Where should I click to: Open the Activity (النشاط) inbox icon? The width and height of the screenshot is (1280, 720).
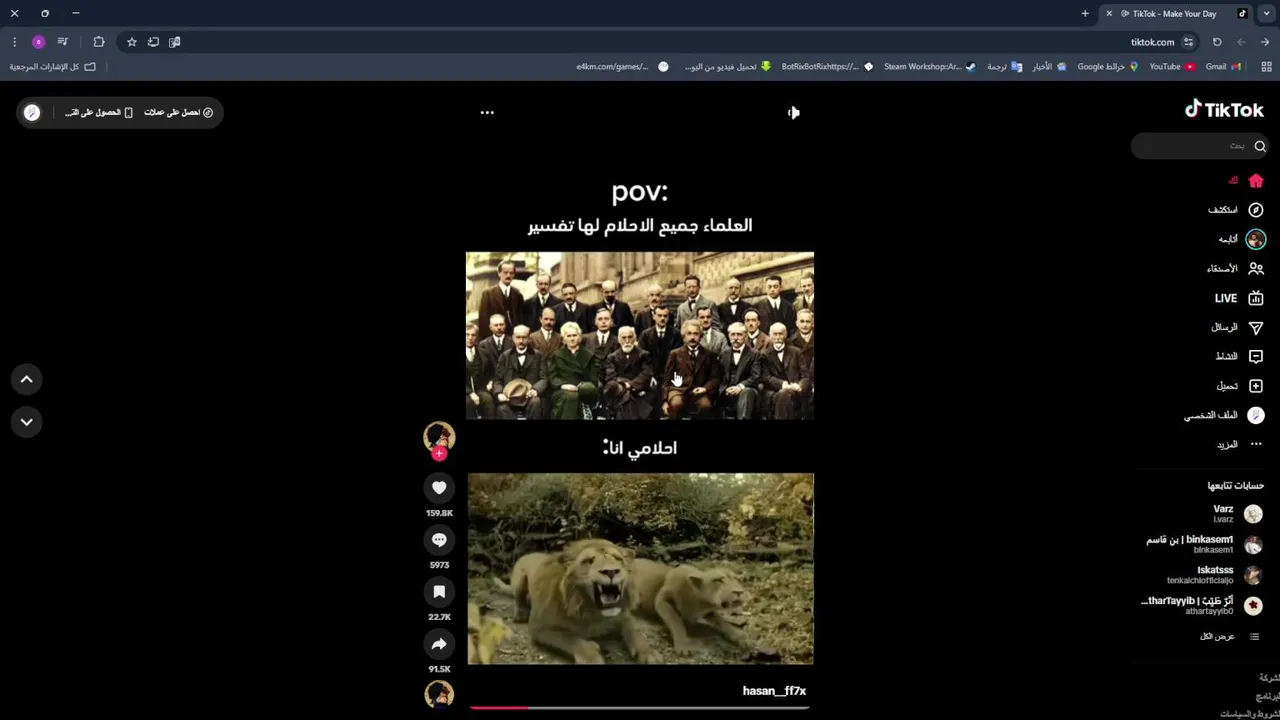click(x=1256, y=356)
